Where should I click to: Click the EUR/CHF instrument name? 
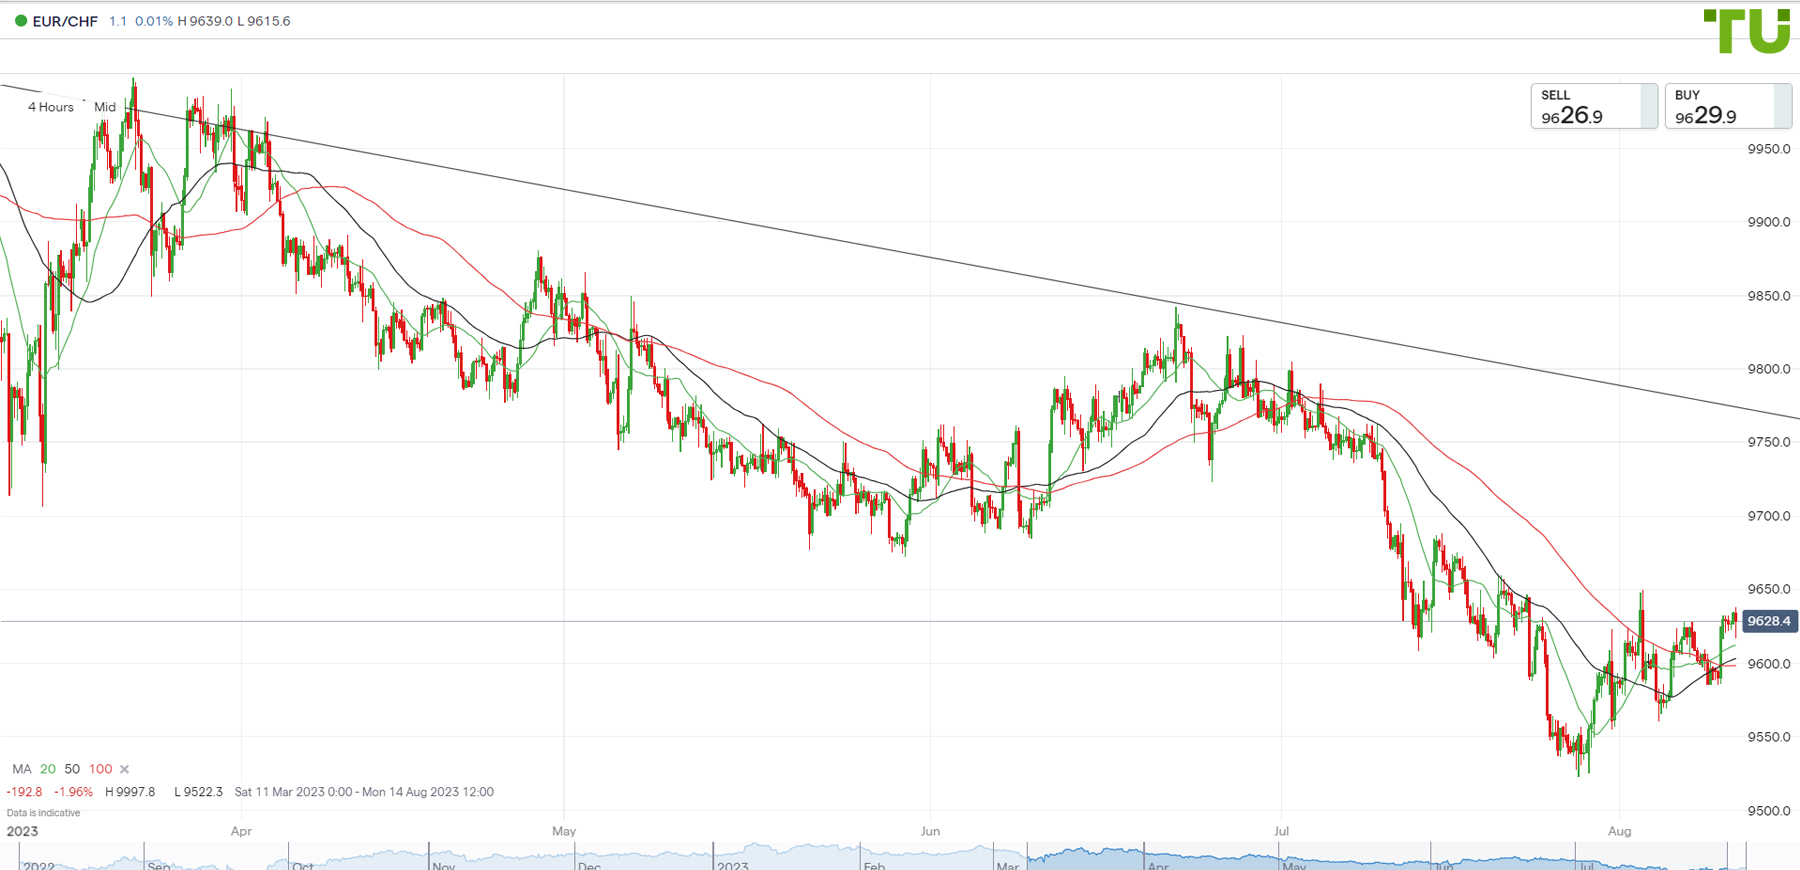(x=65, y=21)
